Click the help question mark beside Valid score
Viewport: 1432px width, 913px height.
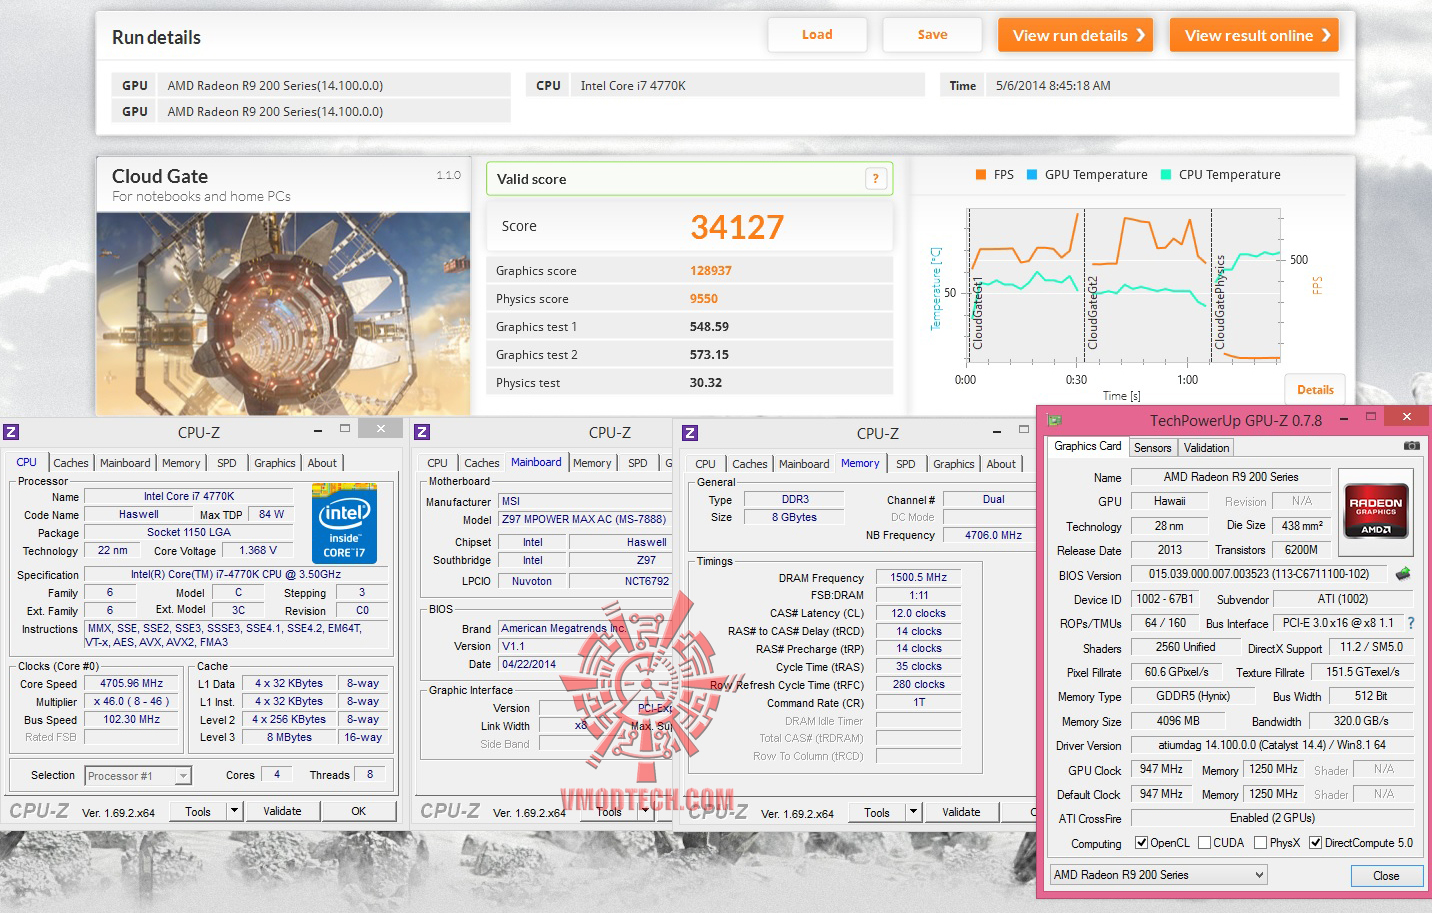click(875, 179)
